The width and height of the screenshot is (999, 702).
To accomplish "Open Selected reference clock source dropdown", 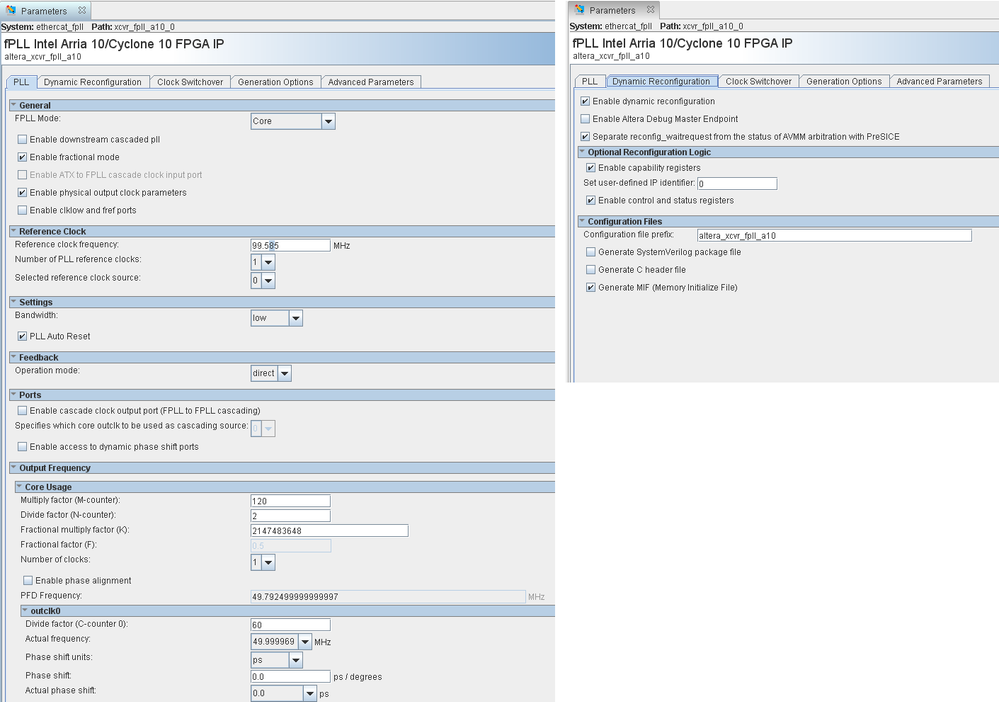I will pyautogui.click(x=268, y=281).
